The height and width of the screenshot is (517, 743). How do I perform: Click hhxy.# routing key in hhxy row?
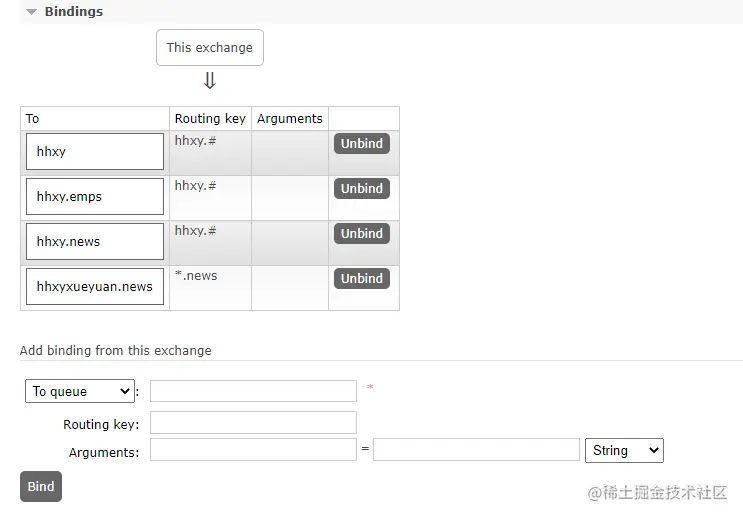pyautogui.click(x=195, y=141)
